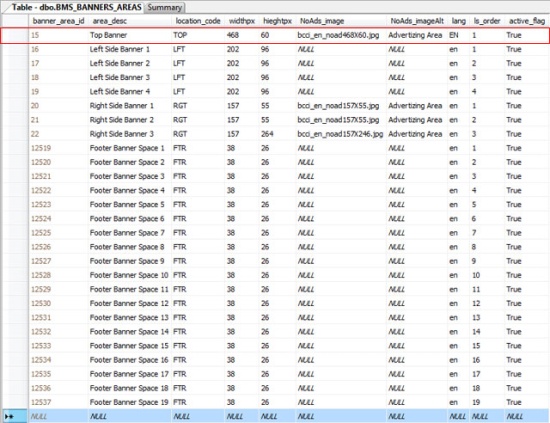The height and width of the screenshot is (423, 550).
Task: Select the Table - dbo.BMS_BANNERS_AREAS tab
Action: coord(75,7)
